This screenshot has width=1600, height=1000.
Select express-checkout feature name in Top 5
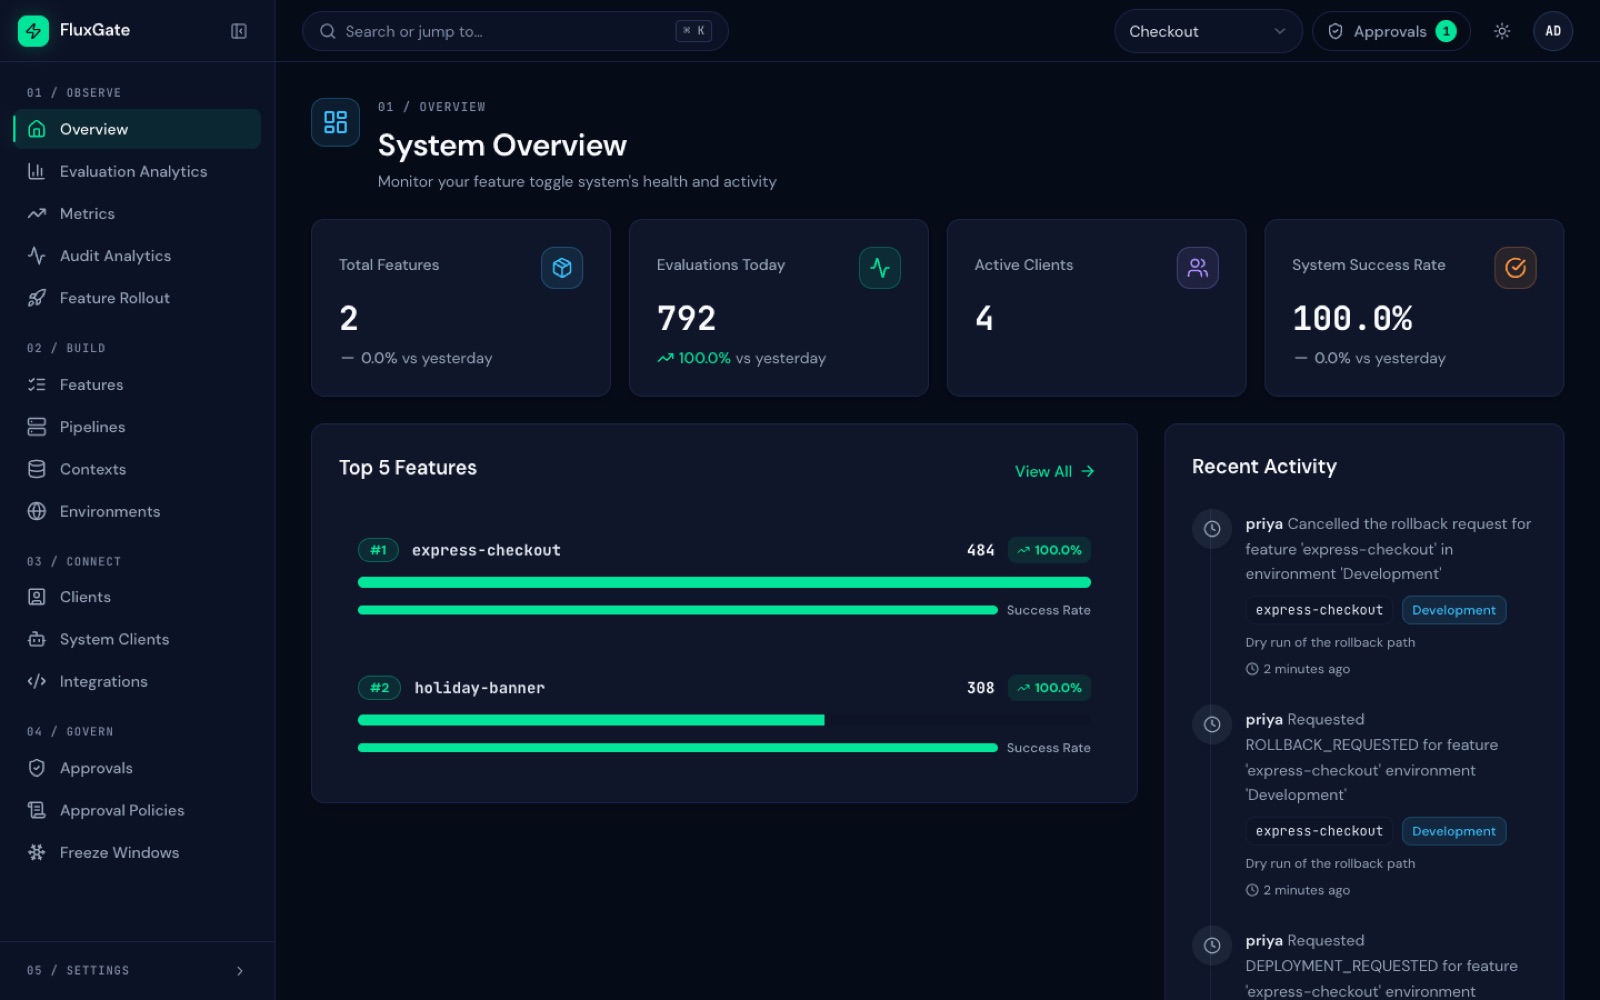click(486, 550)
